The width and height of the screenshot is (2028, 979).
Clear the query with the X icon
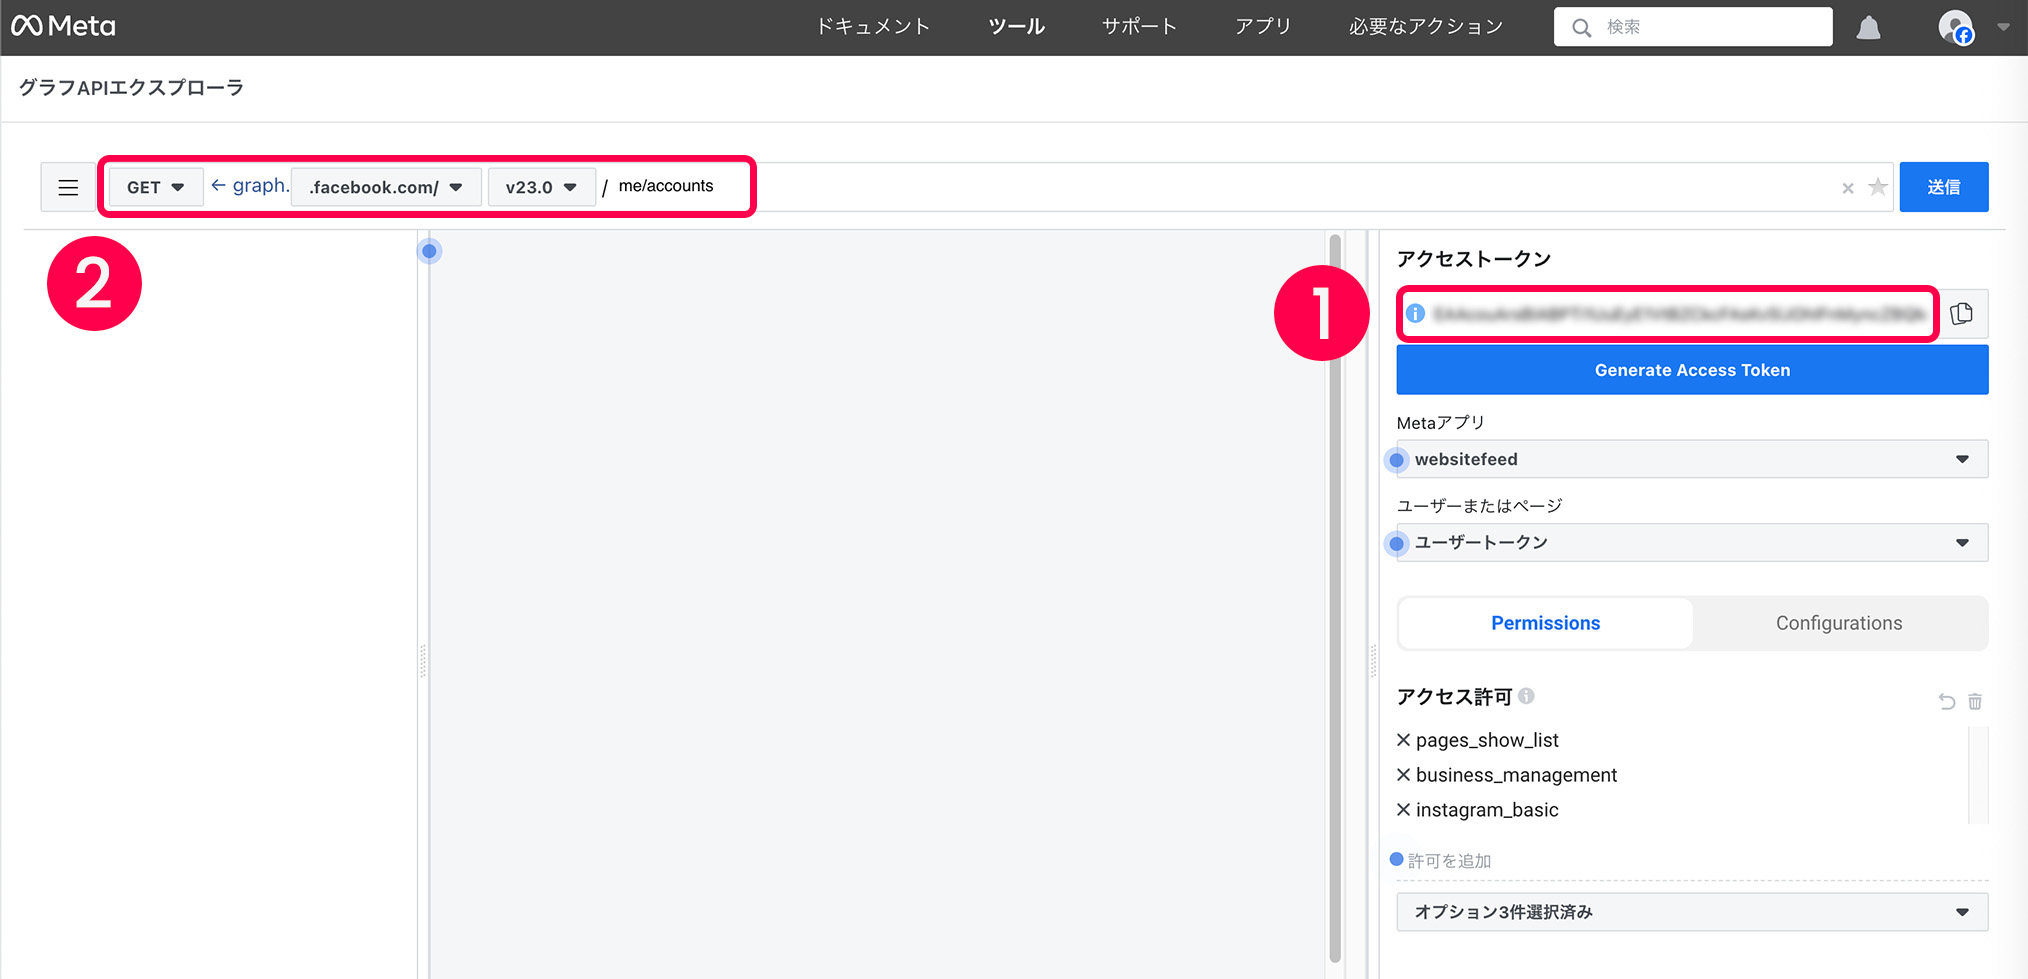click(1848, 188)
